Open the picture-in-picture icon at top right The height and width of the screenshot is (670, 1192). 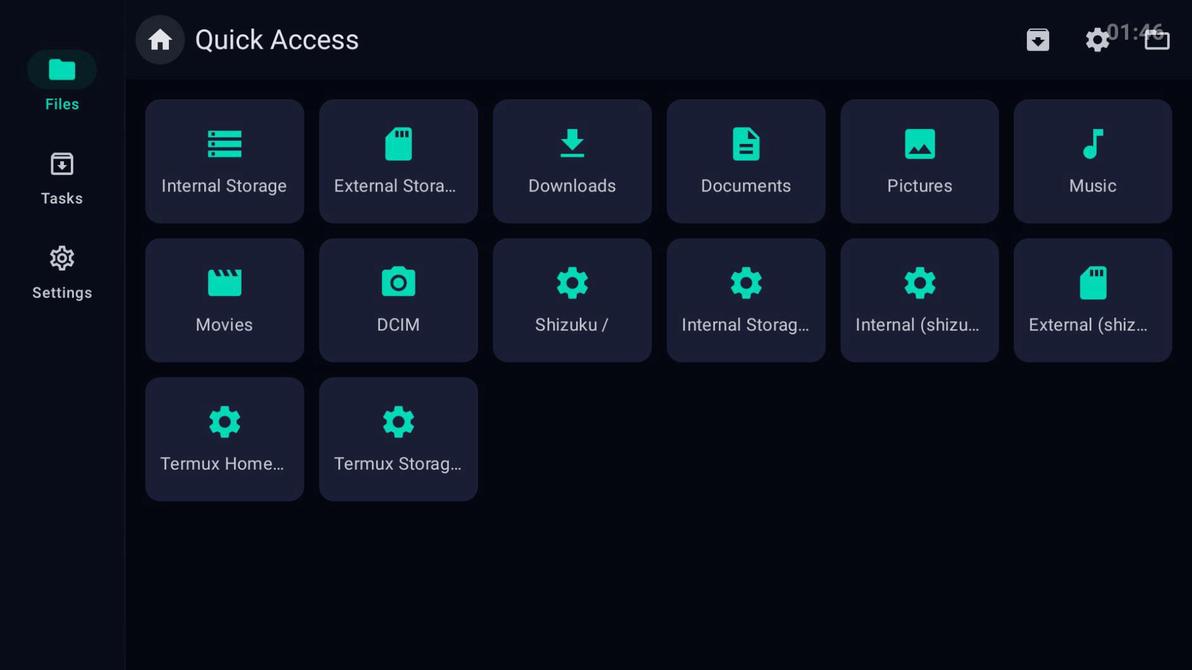click(x=1157, y=39)
